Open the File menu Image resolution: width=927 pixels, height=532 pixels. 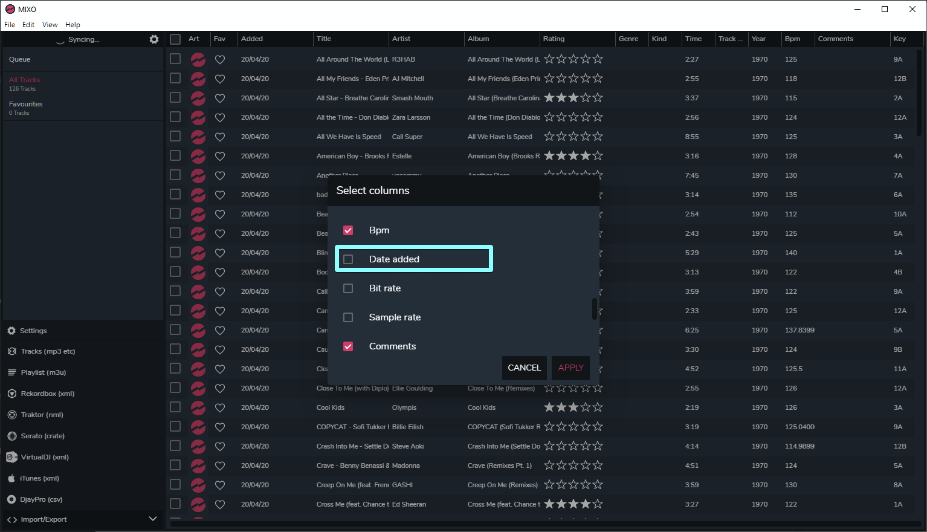[9, 25]
